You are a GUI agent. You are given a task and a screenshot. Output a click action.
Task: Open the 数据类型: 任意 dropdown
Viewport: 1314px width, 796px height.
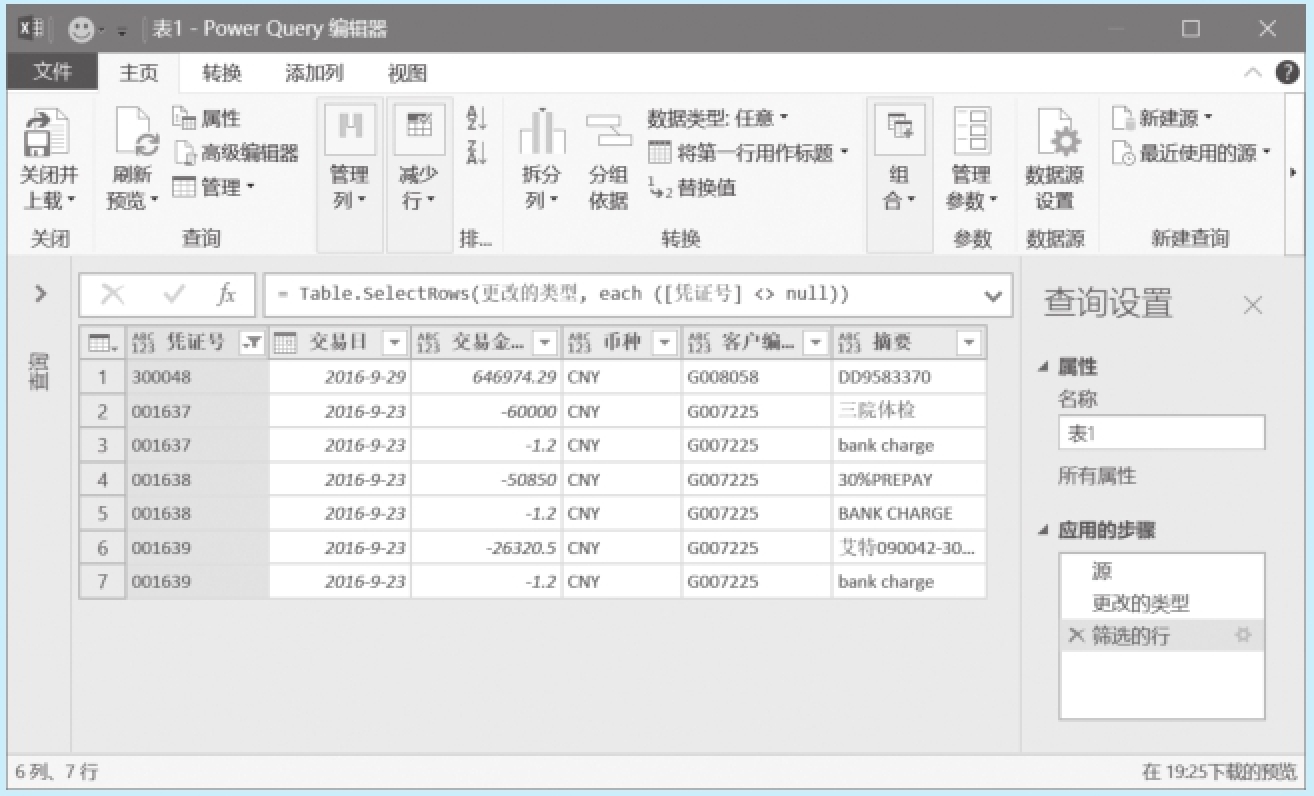pos(717,119)
